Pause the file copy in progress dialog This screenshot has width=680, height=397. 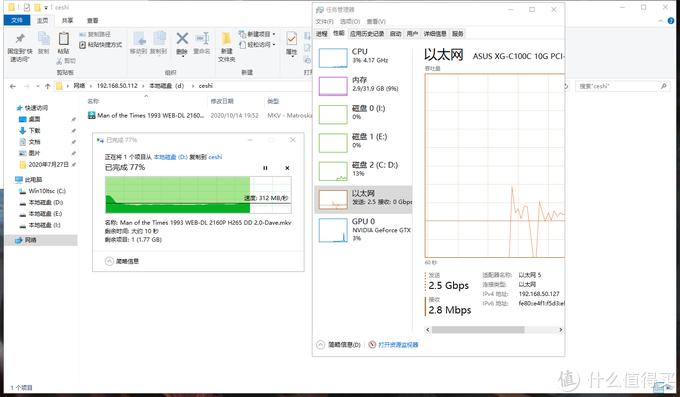[265, 168]
